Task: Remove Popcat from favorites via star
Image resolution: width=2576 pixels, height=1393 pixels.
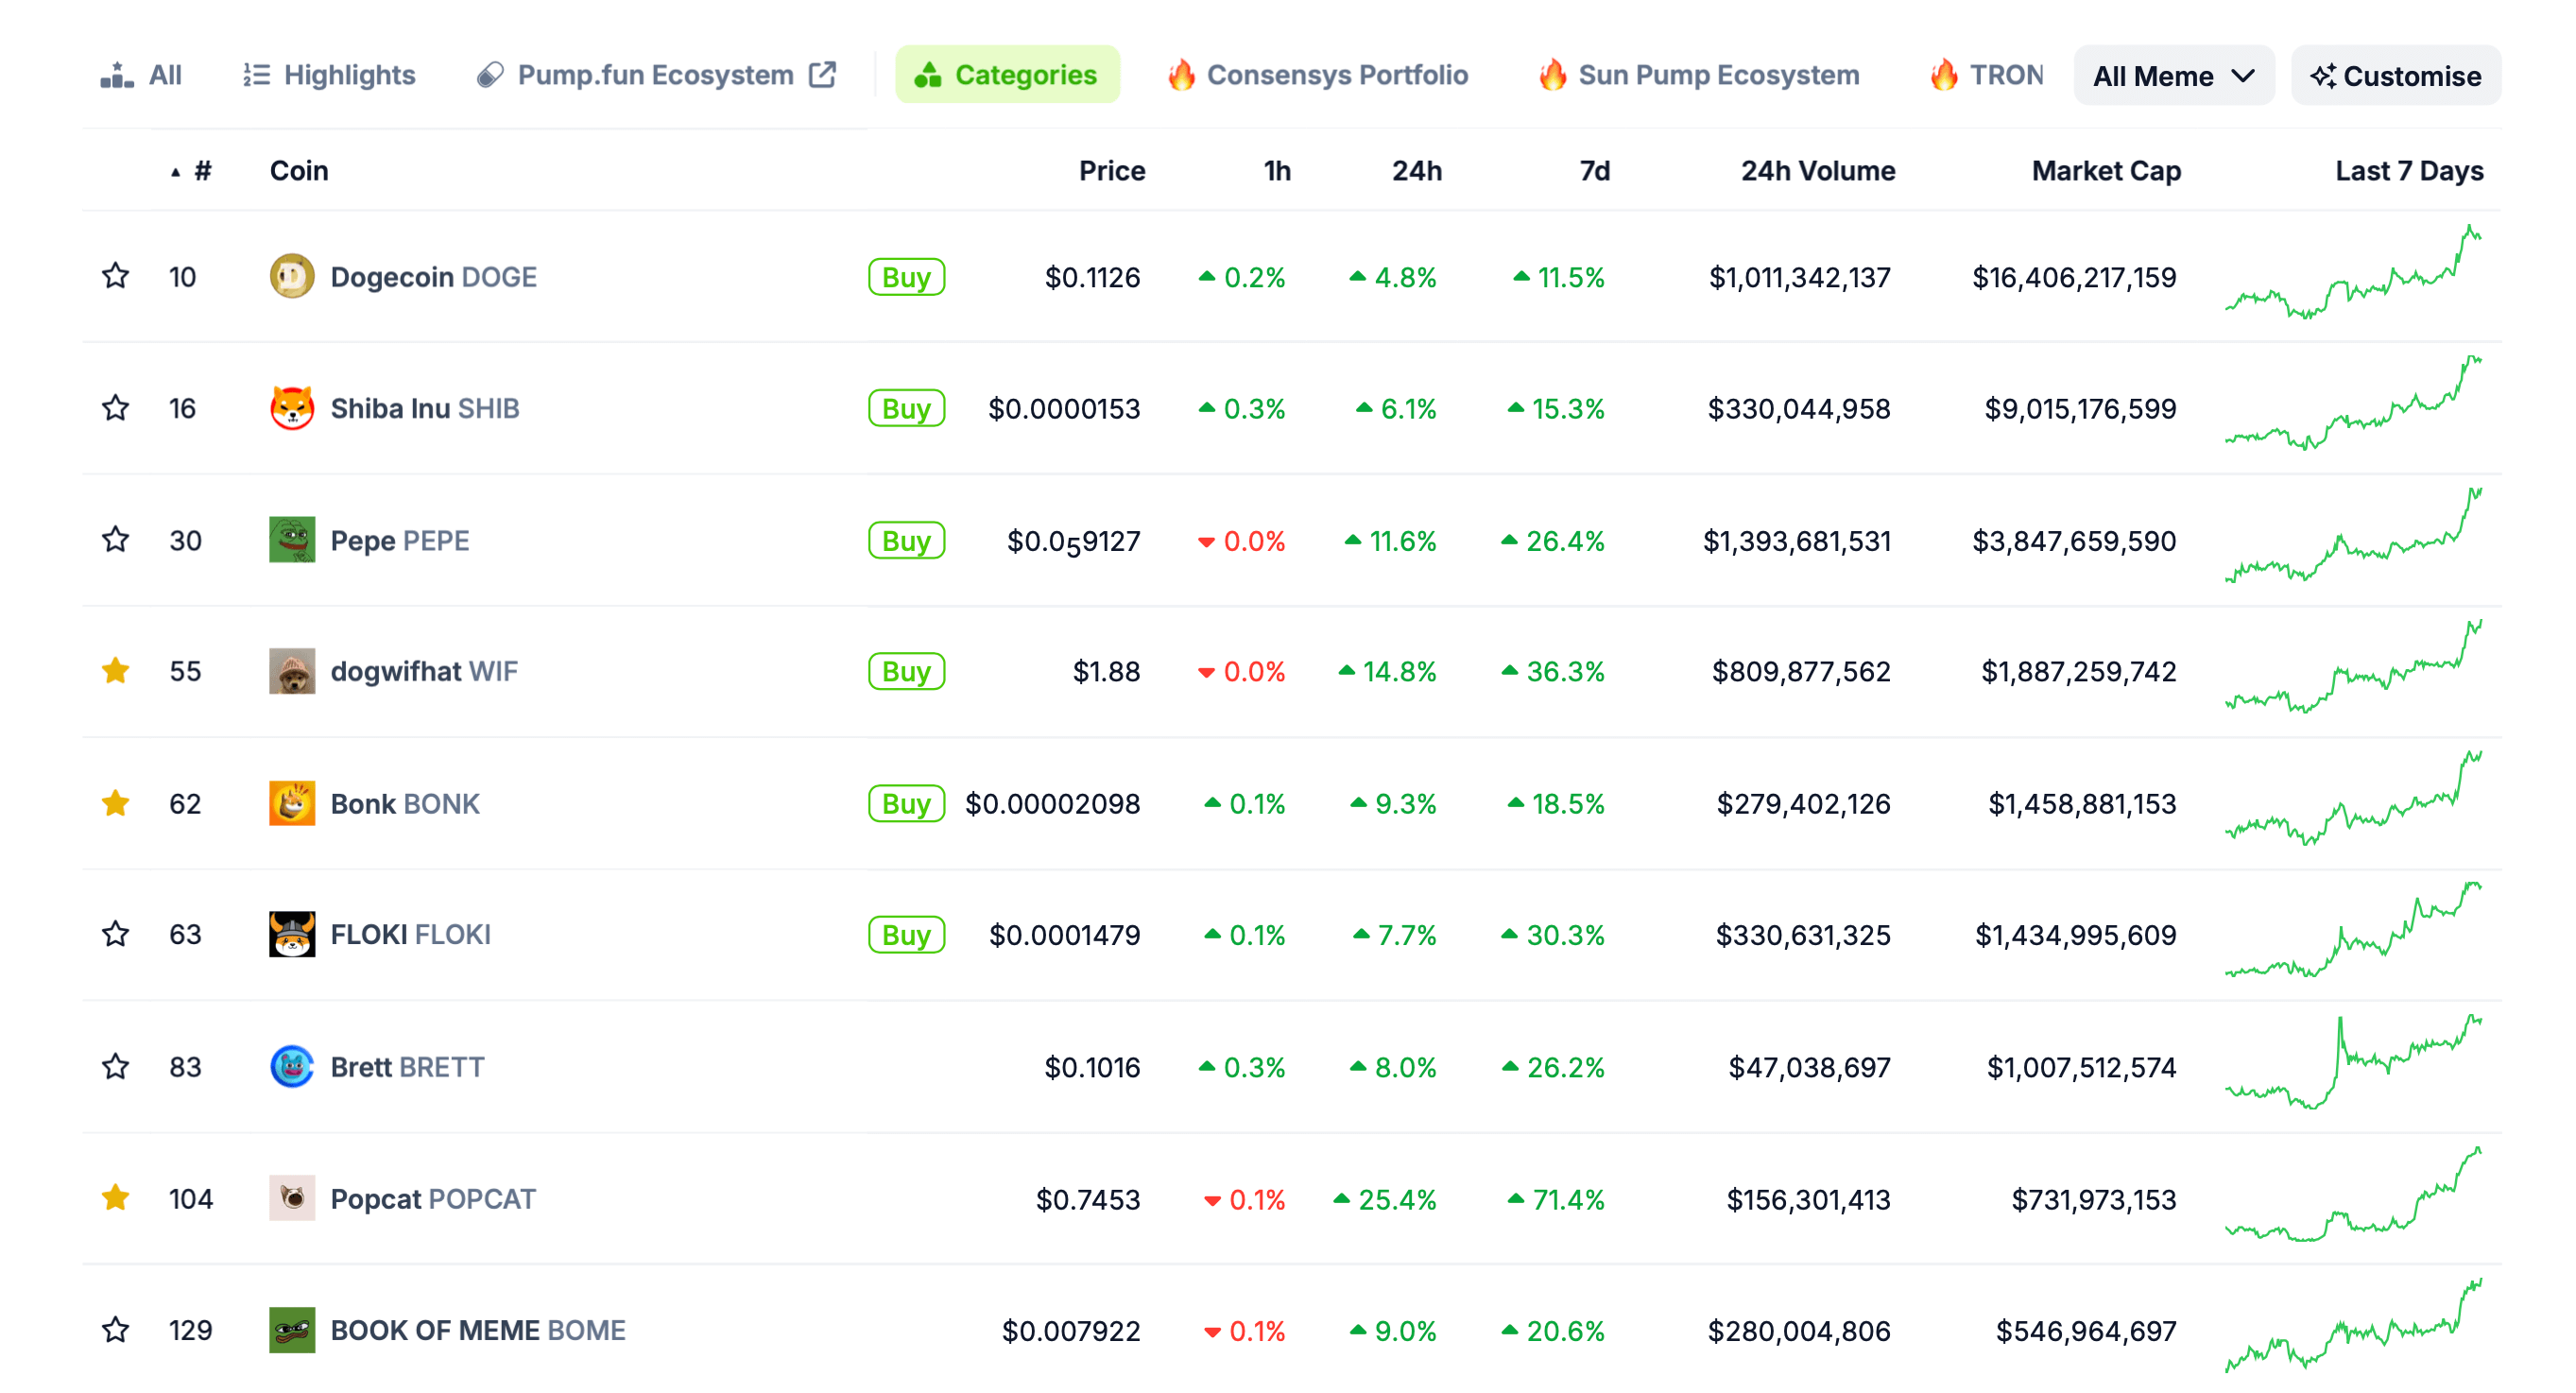Action: [116, 1197]
